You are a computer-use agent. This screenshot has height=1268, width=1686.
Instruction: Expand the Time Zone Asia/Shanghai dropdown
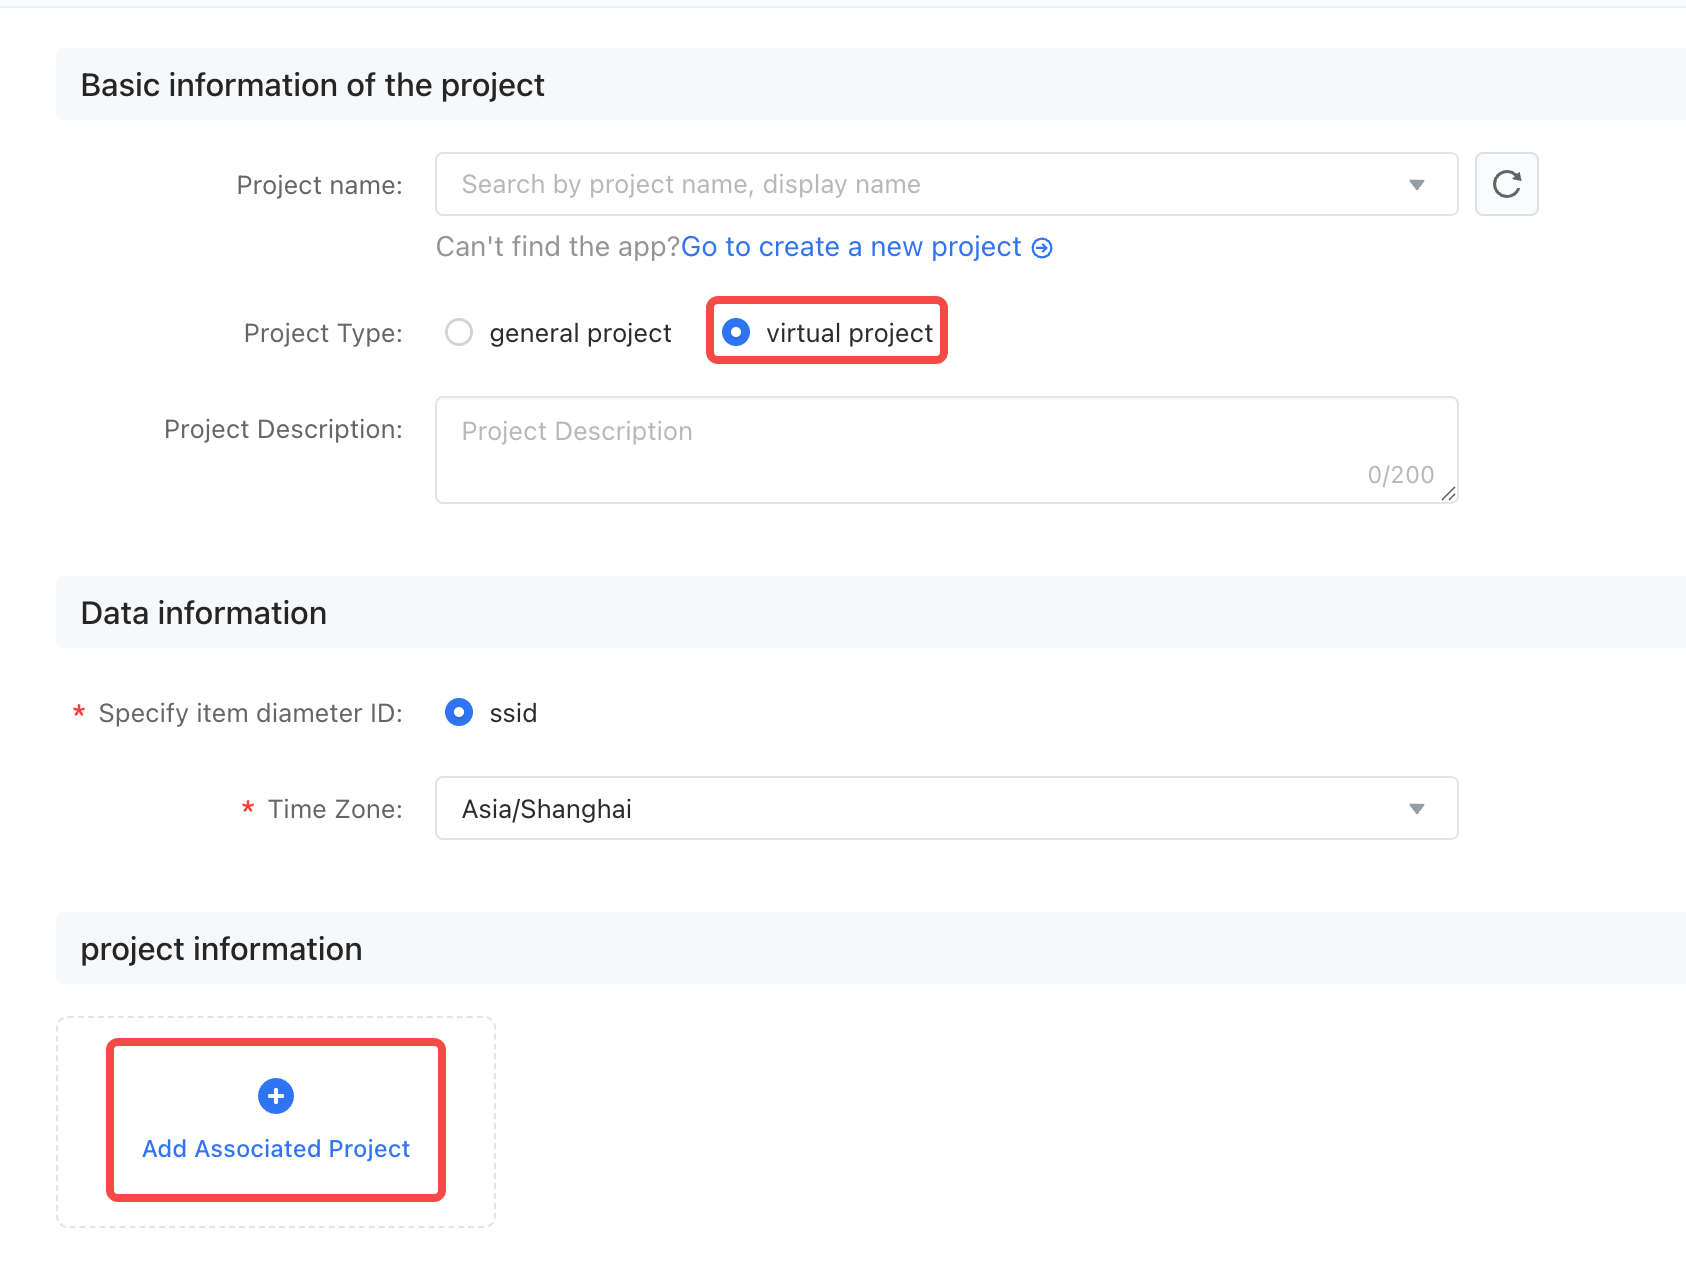pos(946,808)
